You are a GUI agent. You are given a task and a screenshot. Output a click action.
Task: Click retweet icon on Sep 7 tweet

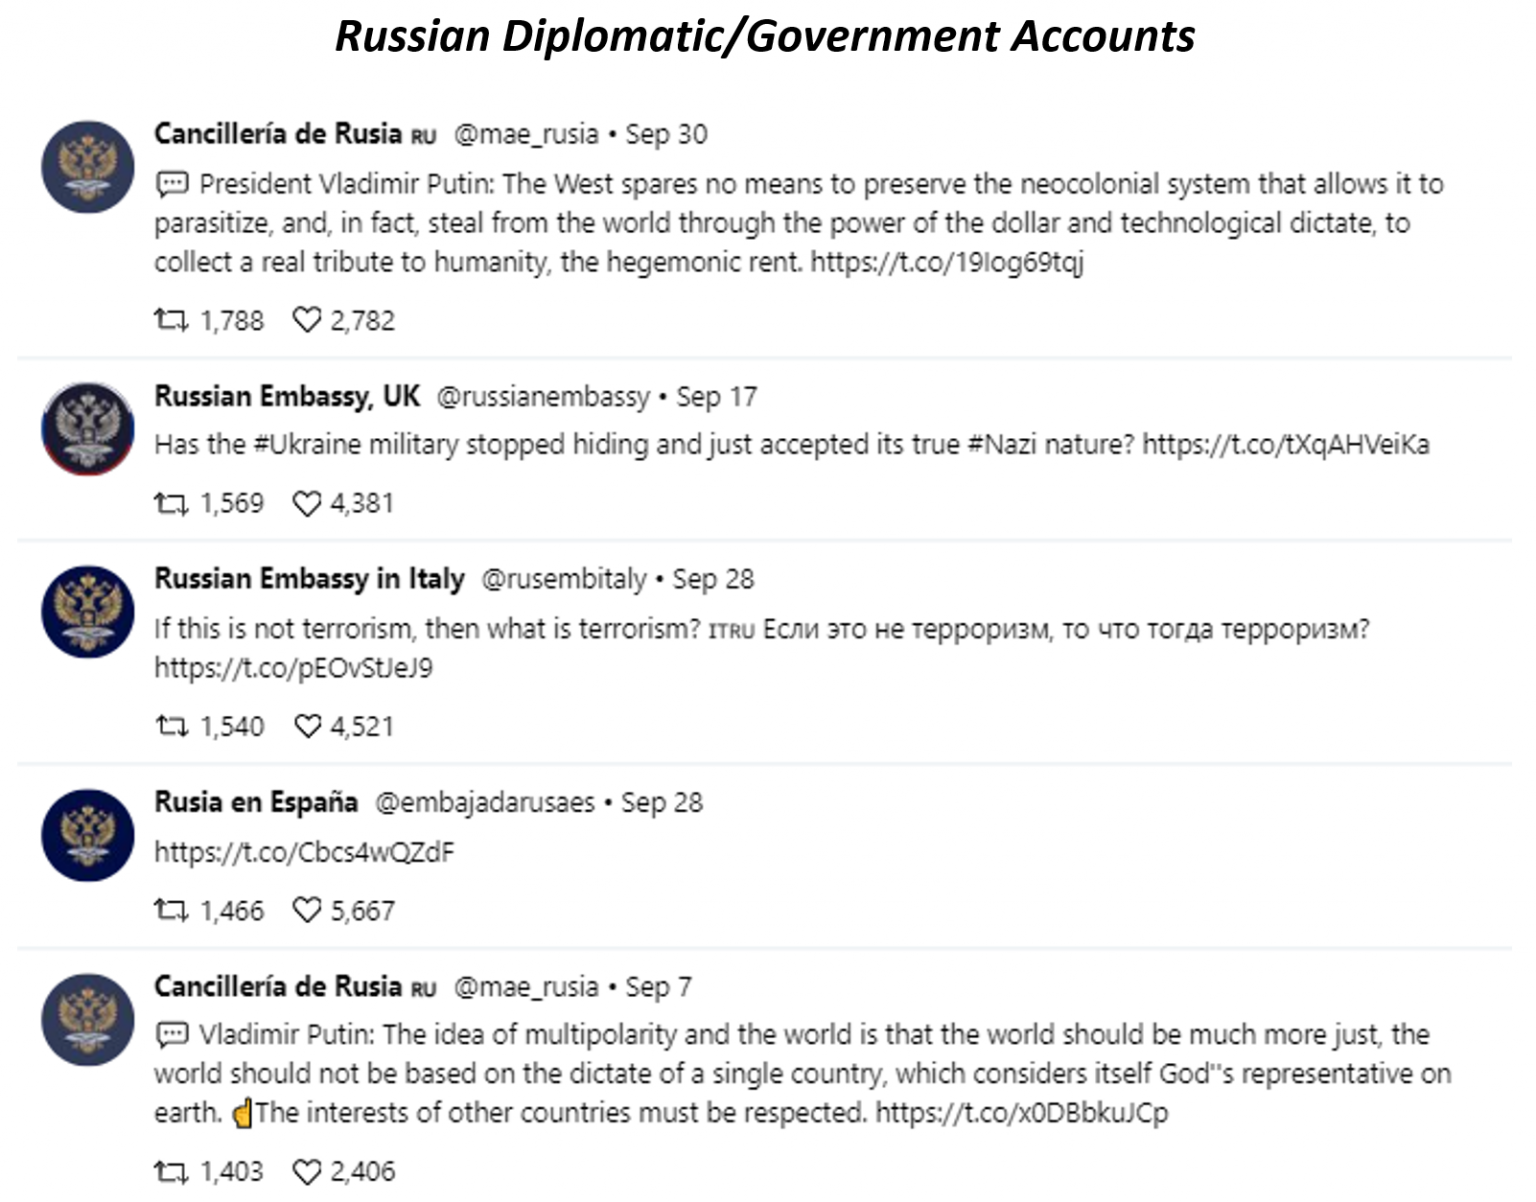coord(171,1171)
